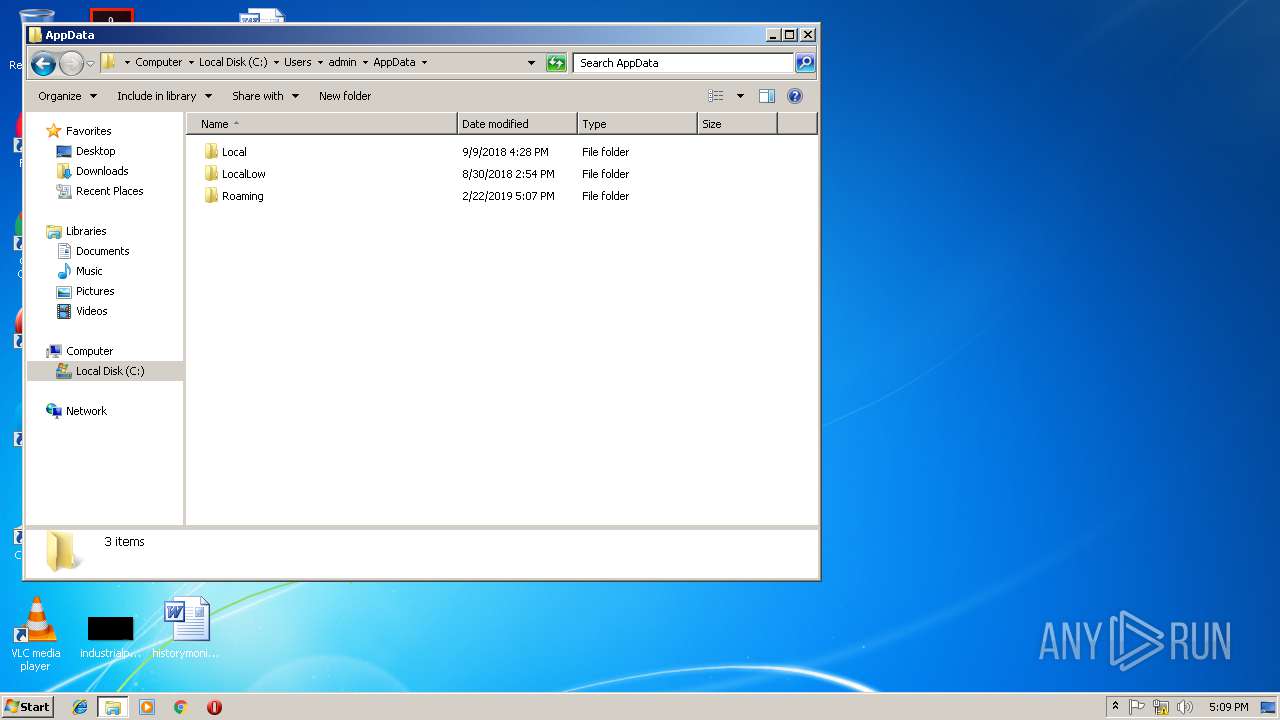Select Local Disk (C:) in the breadcrumb
This screenshot has width=1280, height=720.
coord(233,62)
